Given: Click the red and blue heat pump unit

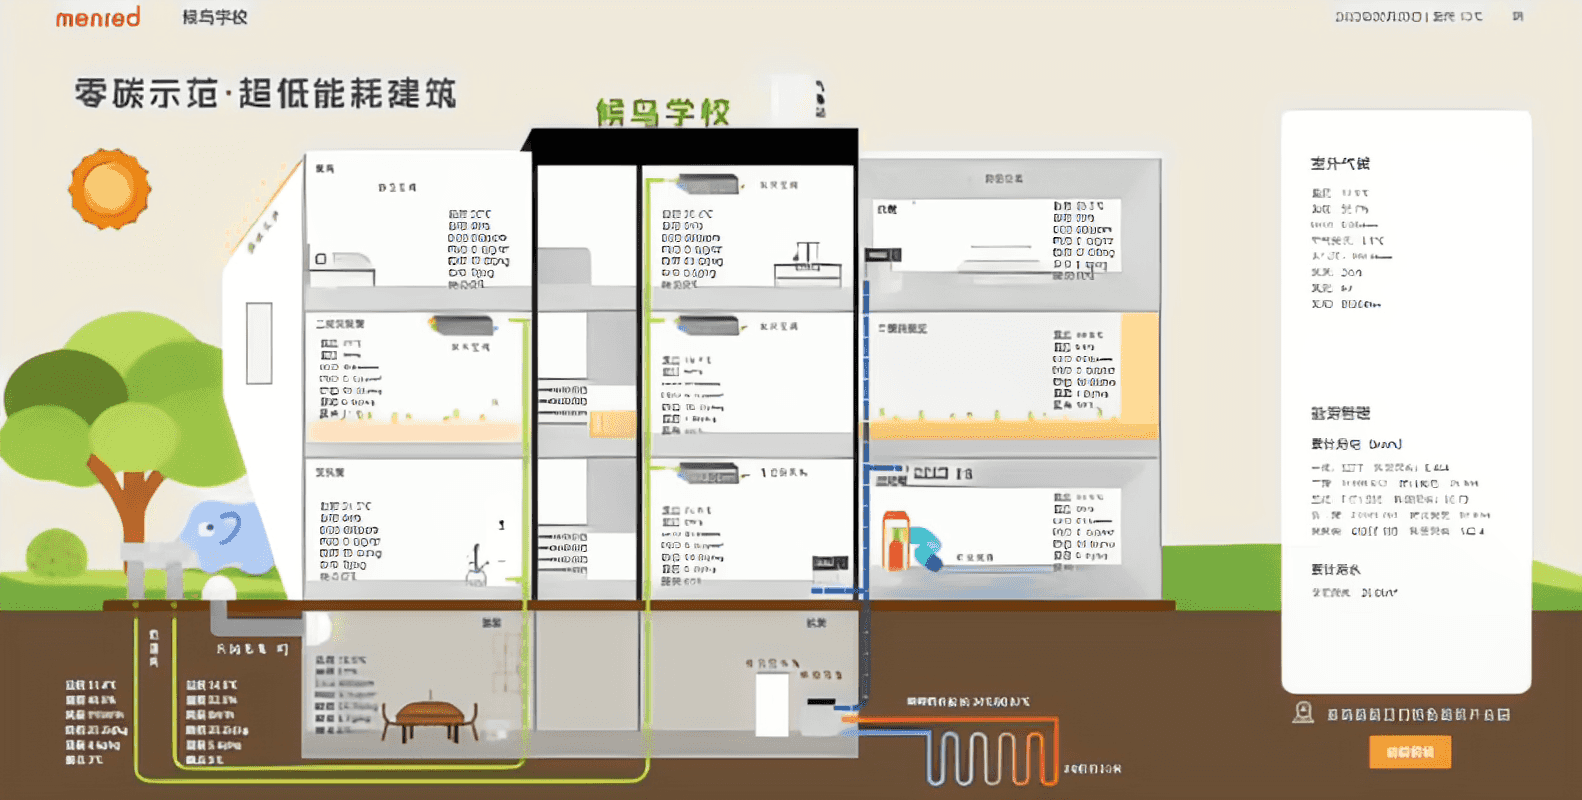Looking at the screenshot, I should (x=910, y=542).
